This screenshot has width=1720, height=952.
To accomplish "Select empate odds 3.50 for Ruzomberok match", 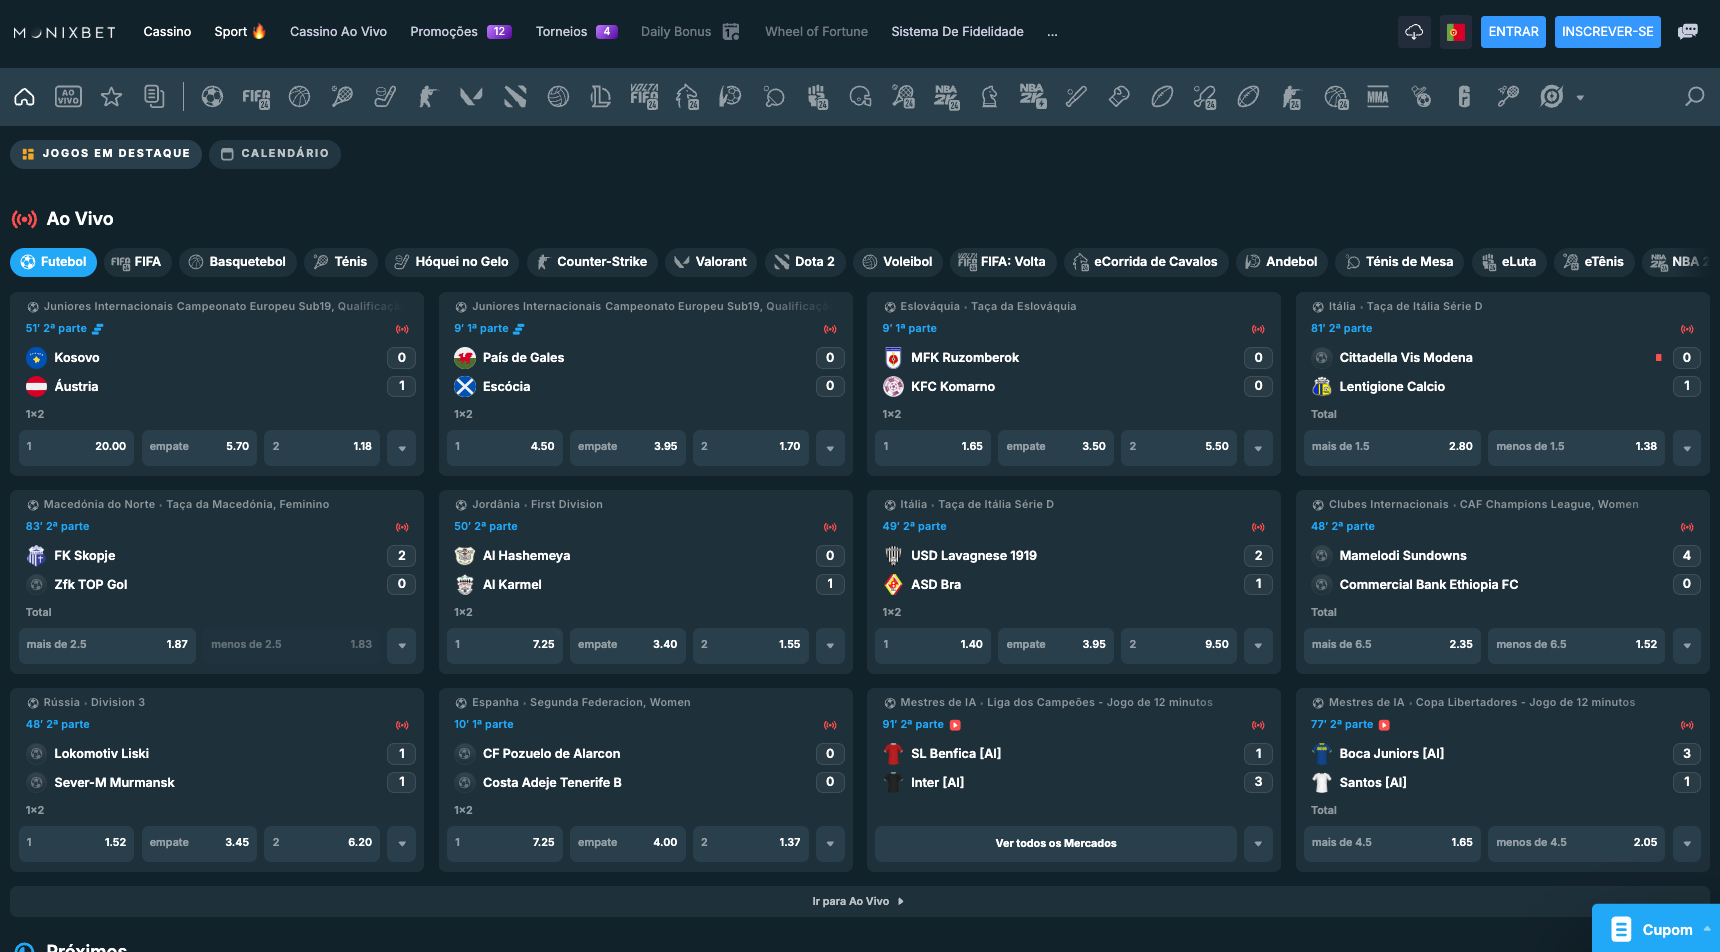I will coord(1055,447).
